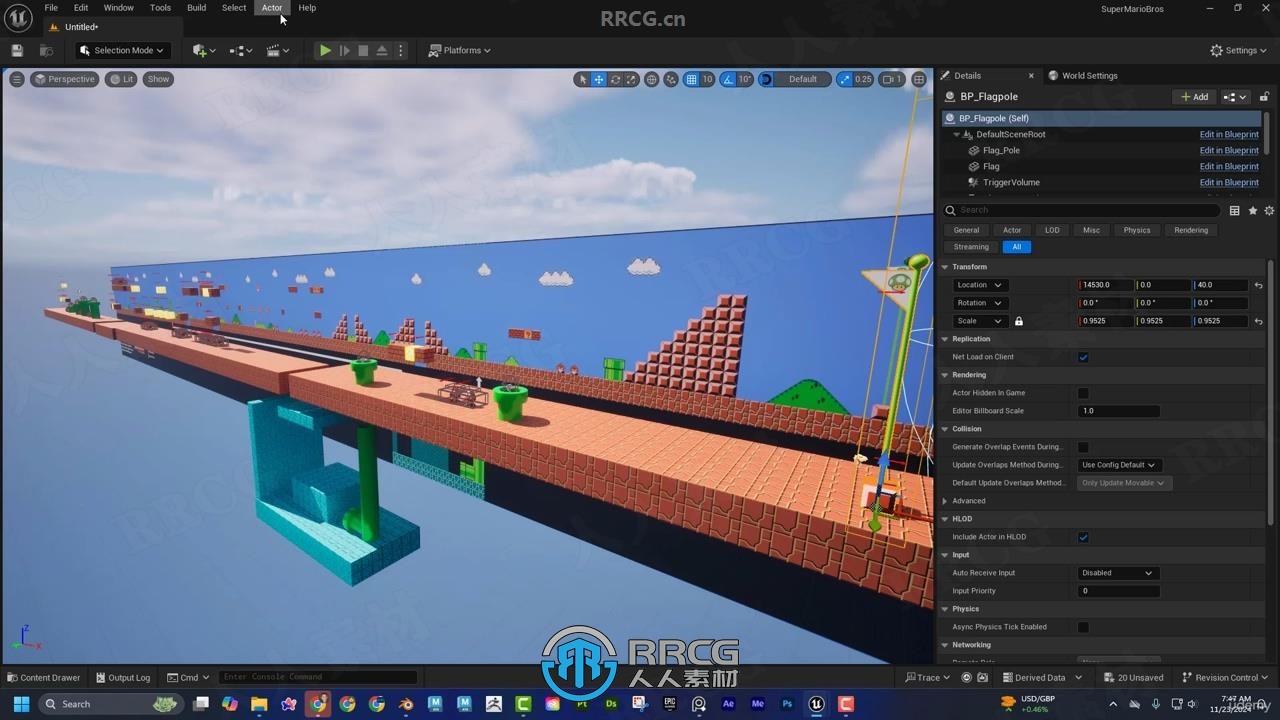The image size is (1280, 720).
Task: Open the Build menu
Action: click(197, 8)
